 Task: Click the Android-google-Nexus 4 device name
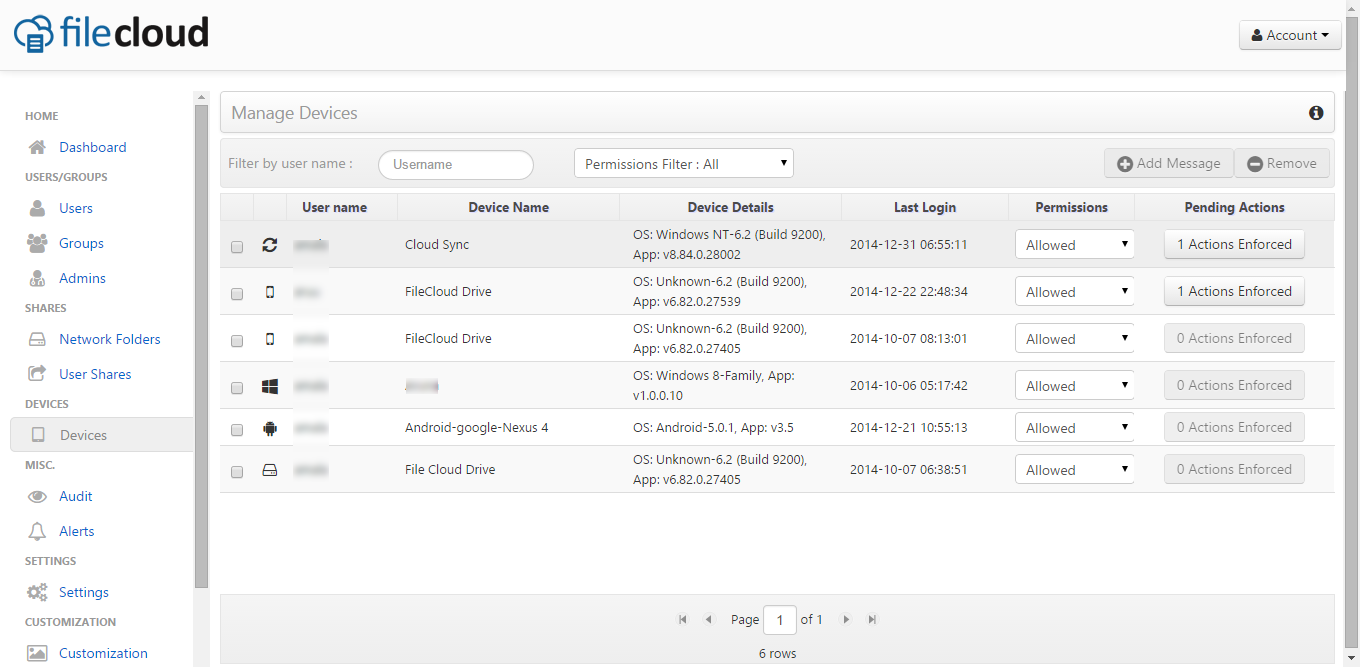pyautogui.click(x=476, y=428)
